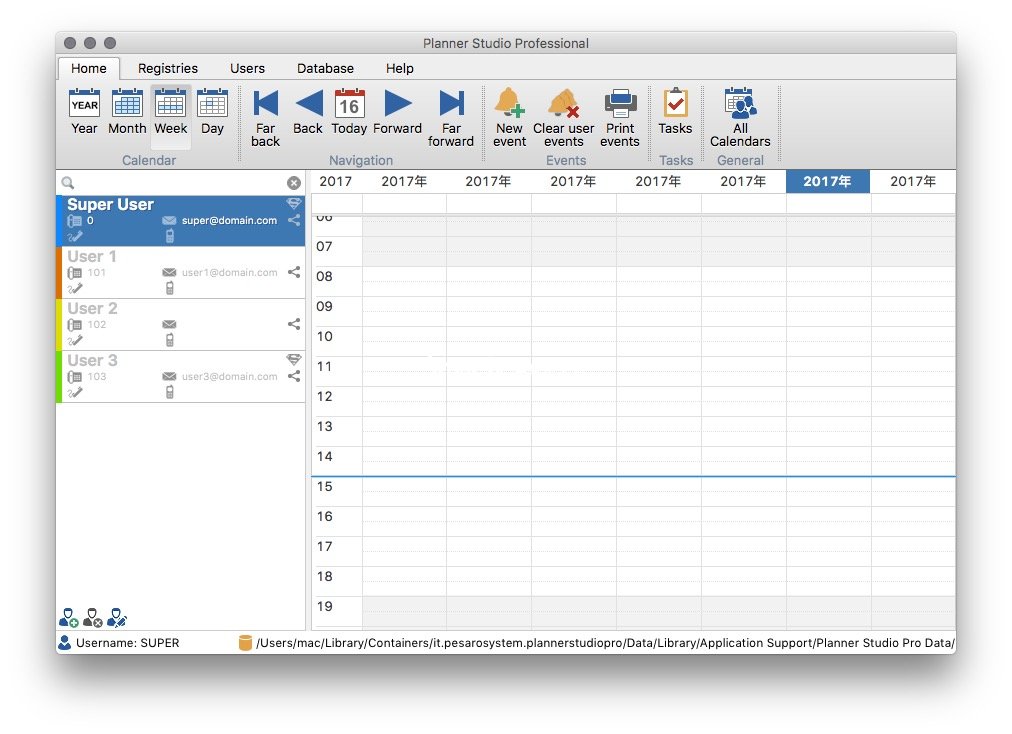The width and height of the screenshot is (1012, 734).
Task: Open the Help tab
Action: (400, 68)
